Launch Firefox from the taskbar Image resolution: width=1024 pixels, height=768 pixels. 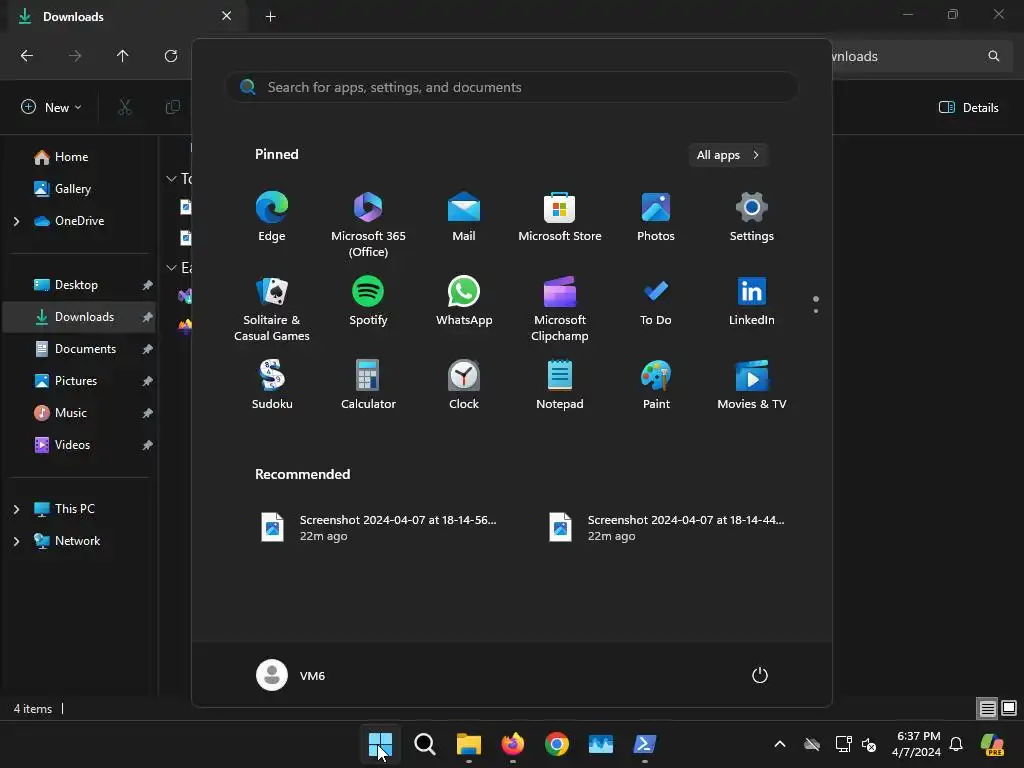[x=513, y=744]
